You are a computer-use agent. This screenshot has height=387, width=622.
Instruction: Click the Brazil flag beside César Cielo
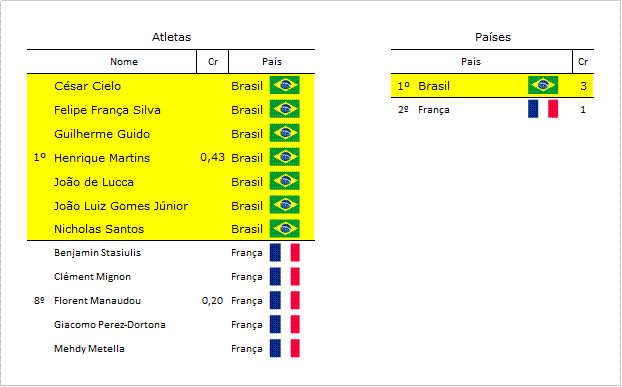[284, 85]
